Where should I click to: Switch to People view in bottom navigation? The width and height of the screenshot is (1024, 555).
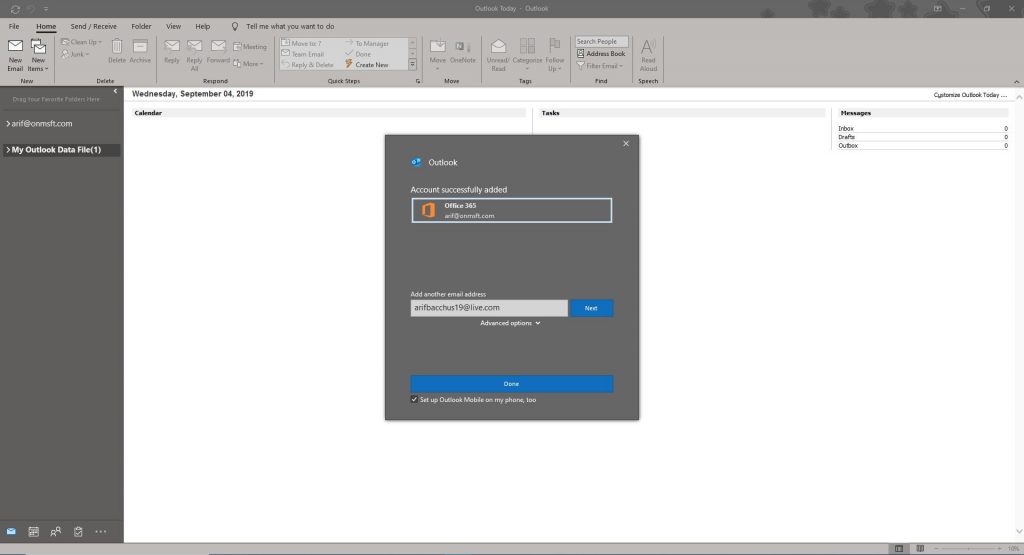coord(56,531)
